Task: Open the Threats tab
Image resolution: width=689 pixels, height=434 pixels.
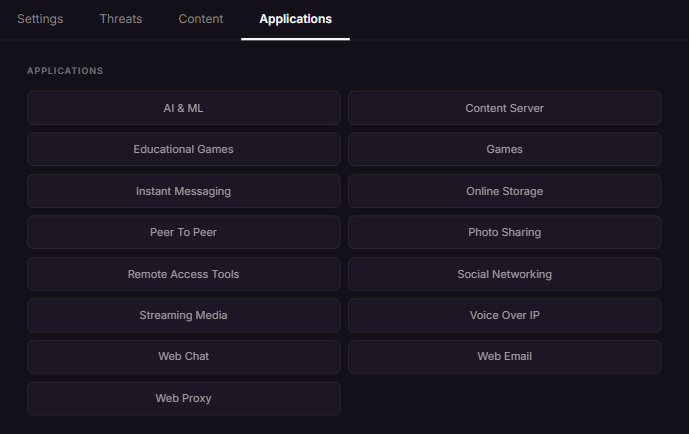Action: click(121, 19)
